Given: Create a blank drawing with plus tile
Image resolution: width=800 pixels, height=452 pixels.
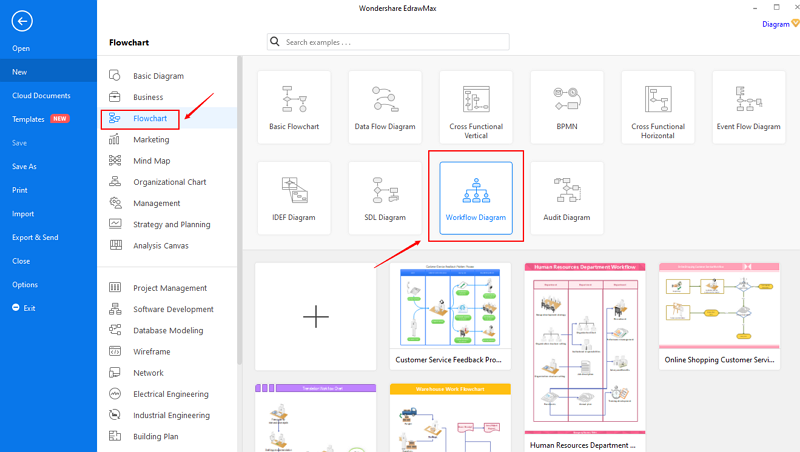Looking at the screenshot, I should (x=316, y=316).
